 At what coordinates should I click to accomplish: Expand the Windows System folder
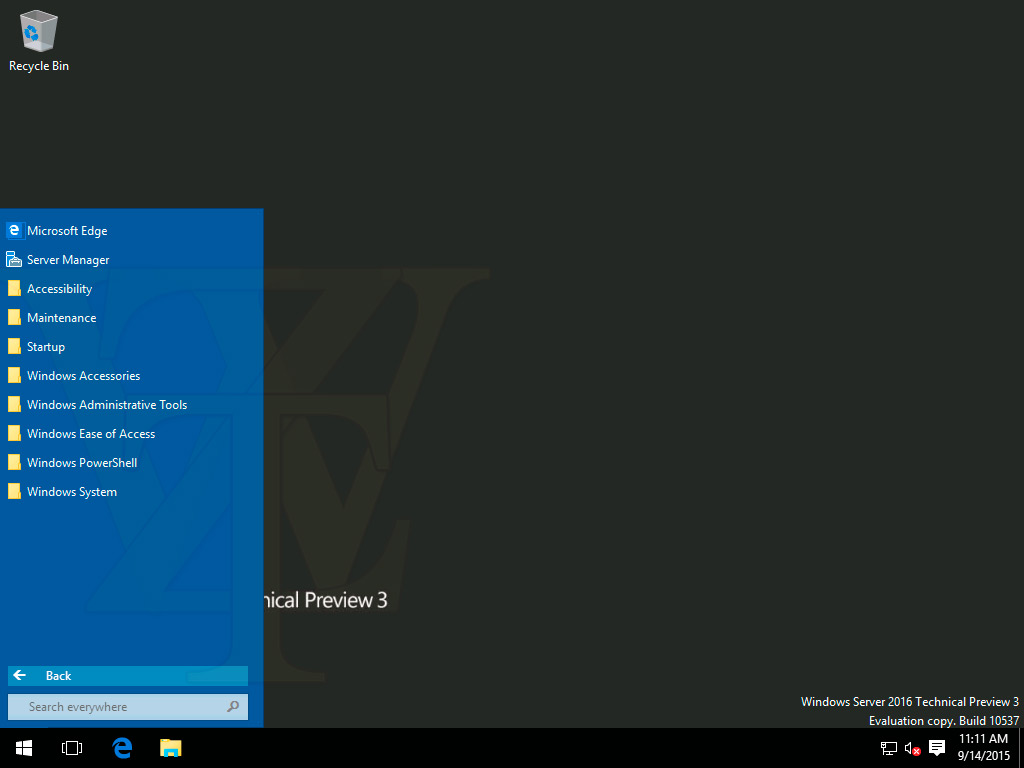point(71,492)
